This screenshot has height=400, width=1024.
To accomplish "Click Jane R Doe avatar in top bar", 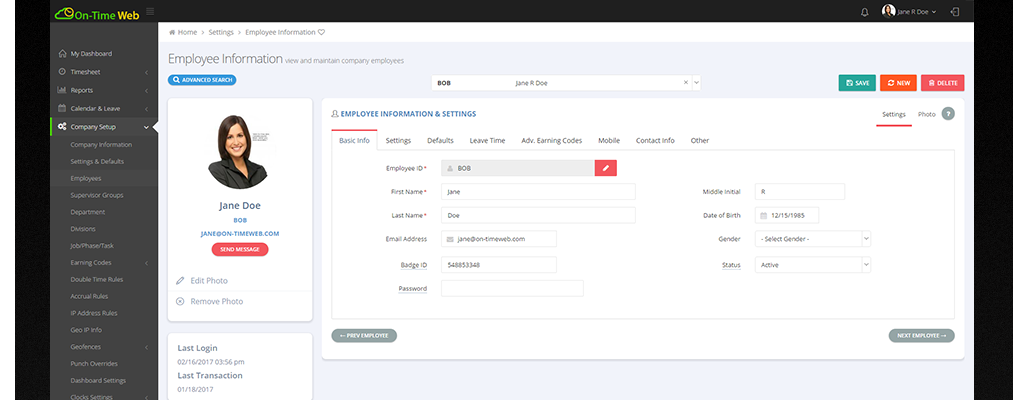I will click(888, 11).
